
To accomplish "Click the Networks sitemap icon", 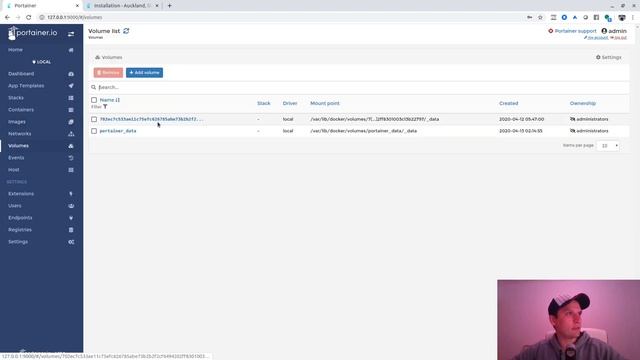I will [71, 134].
